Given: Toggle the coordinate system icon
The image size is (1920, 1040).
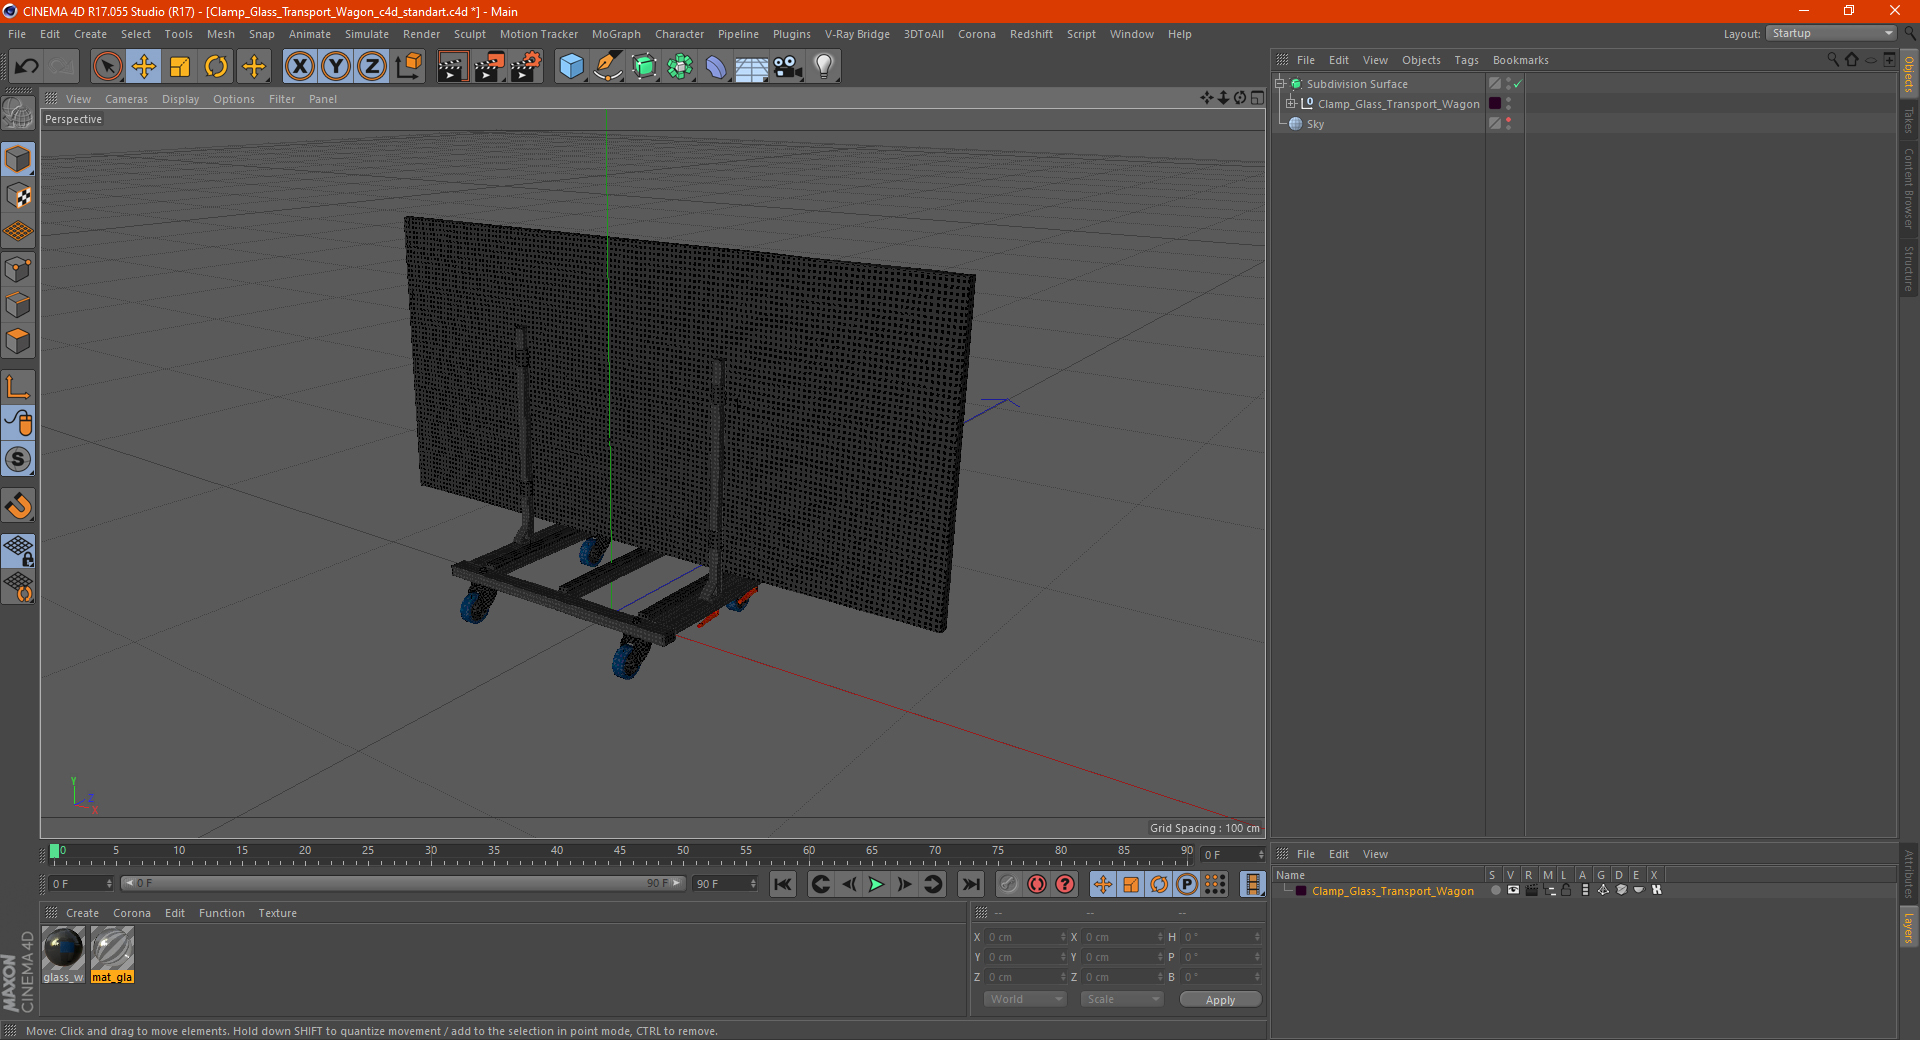Looking at the screenshot, I should click(408, 67).
